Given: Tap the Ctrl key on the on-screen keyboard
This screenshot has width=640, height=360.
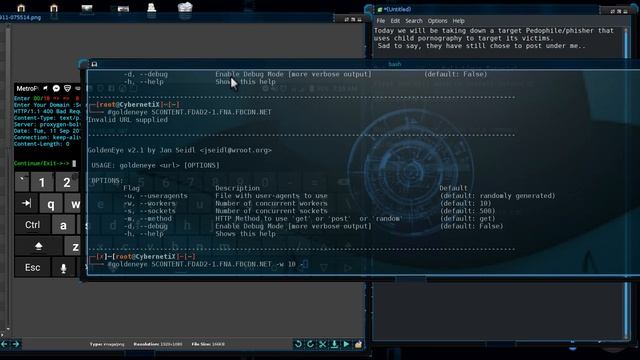Looking at the screenshot, I should click(33, 225).
